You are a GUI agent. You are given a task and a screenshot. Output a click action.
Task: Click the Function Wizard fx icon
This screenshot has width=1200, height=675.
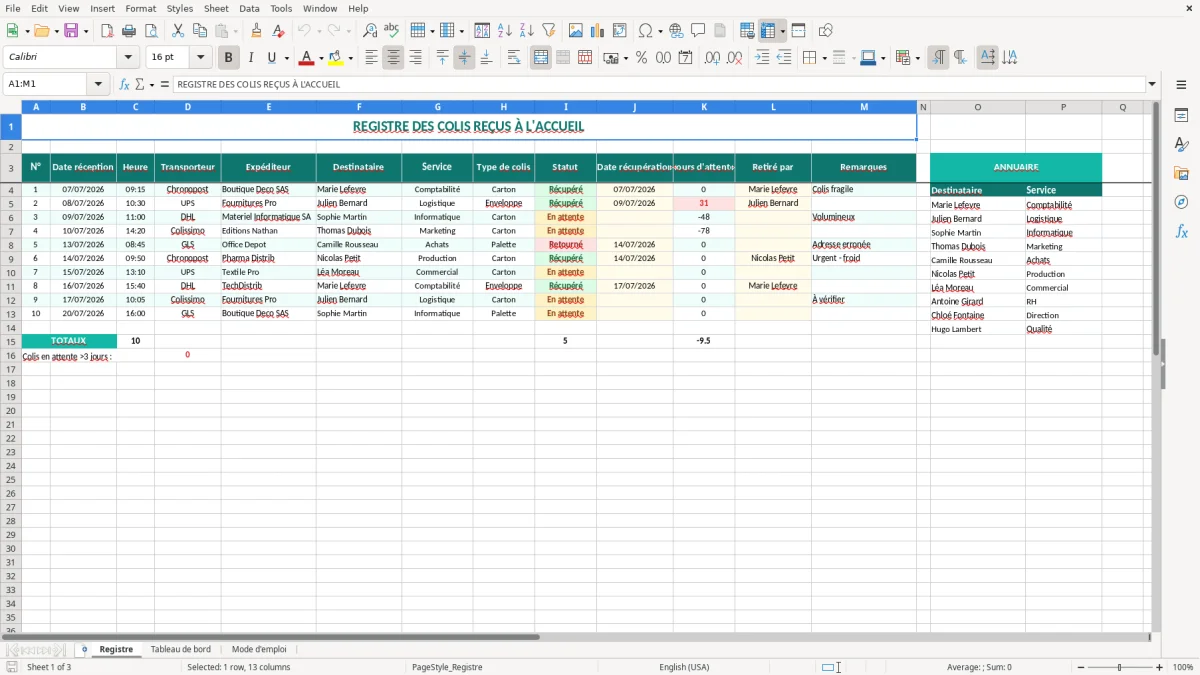point(125,84)
